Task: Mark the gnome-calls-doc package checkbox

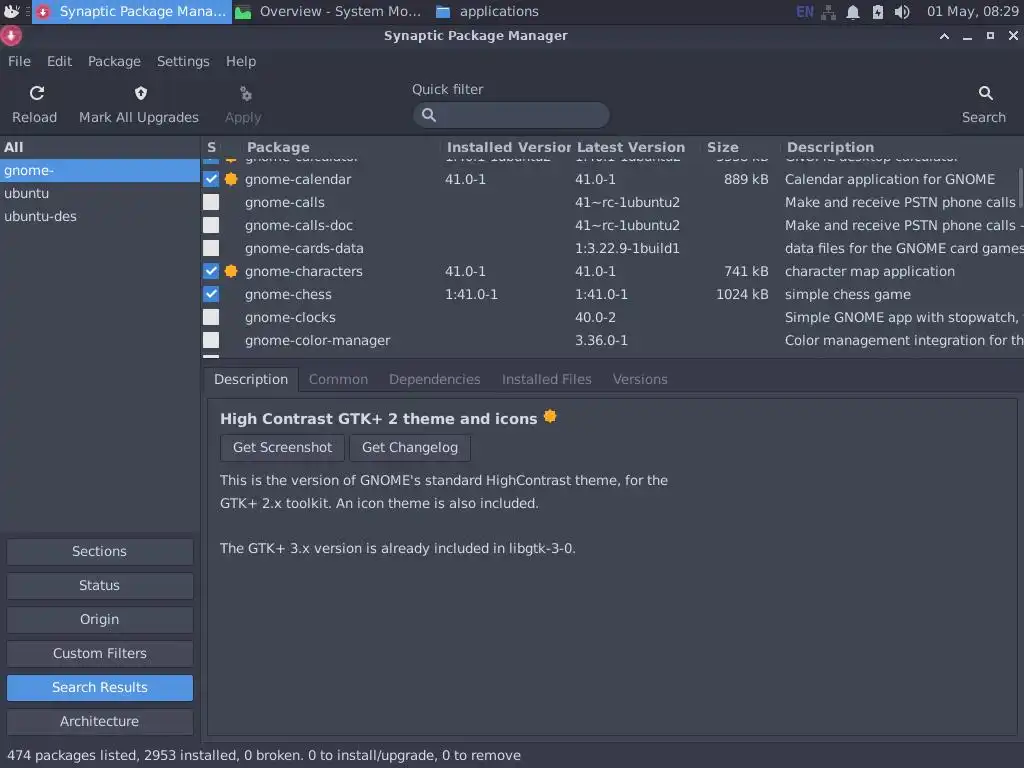Action: (x=211, y=225)
